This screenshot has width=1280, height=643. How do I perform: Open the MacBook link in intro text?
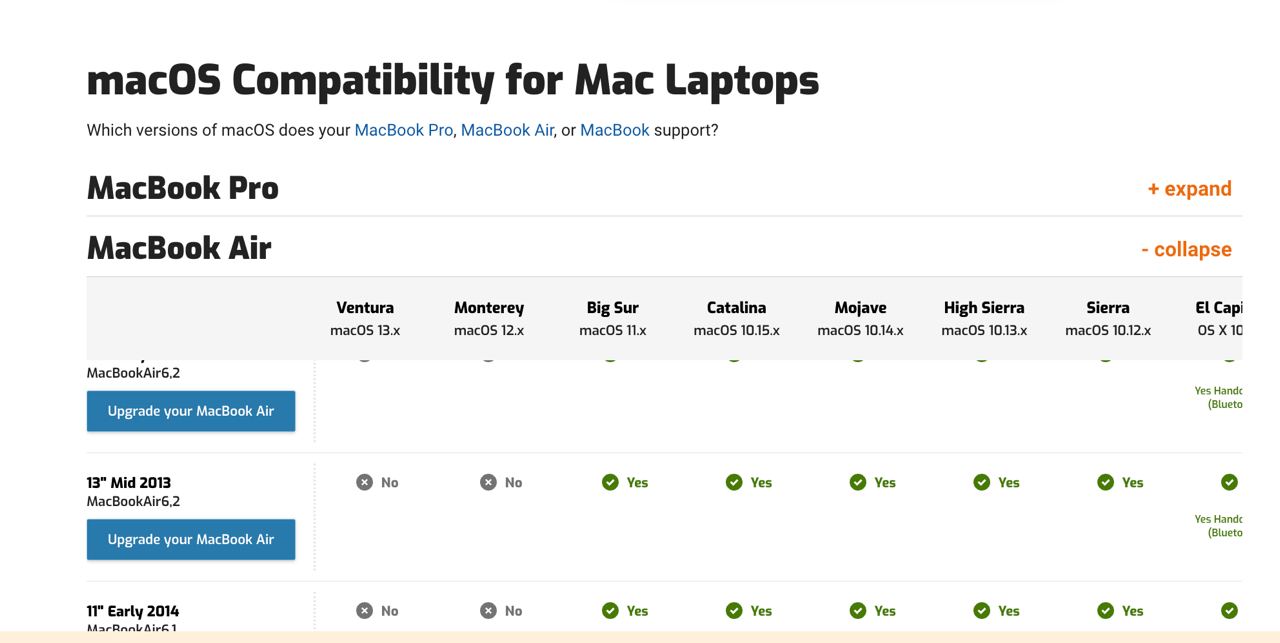tap(615, 130)
